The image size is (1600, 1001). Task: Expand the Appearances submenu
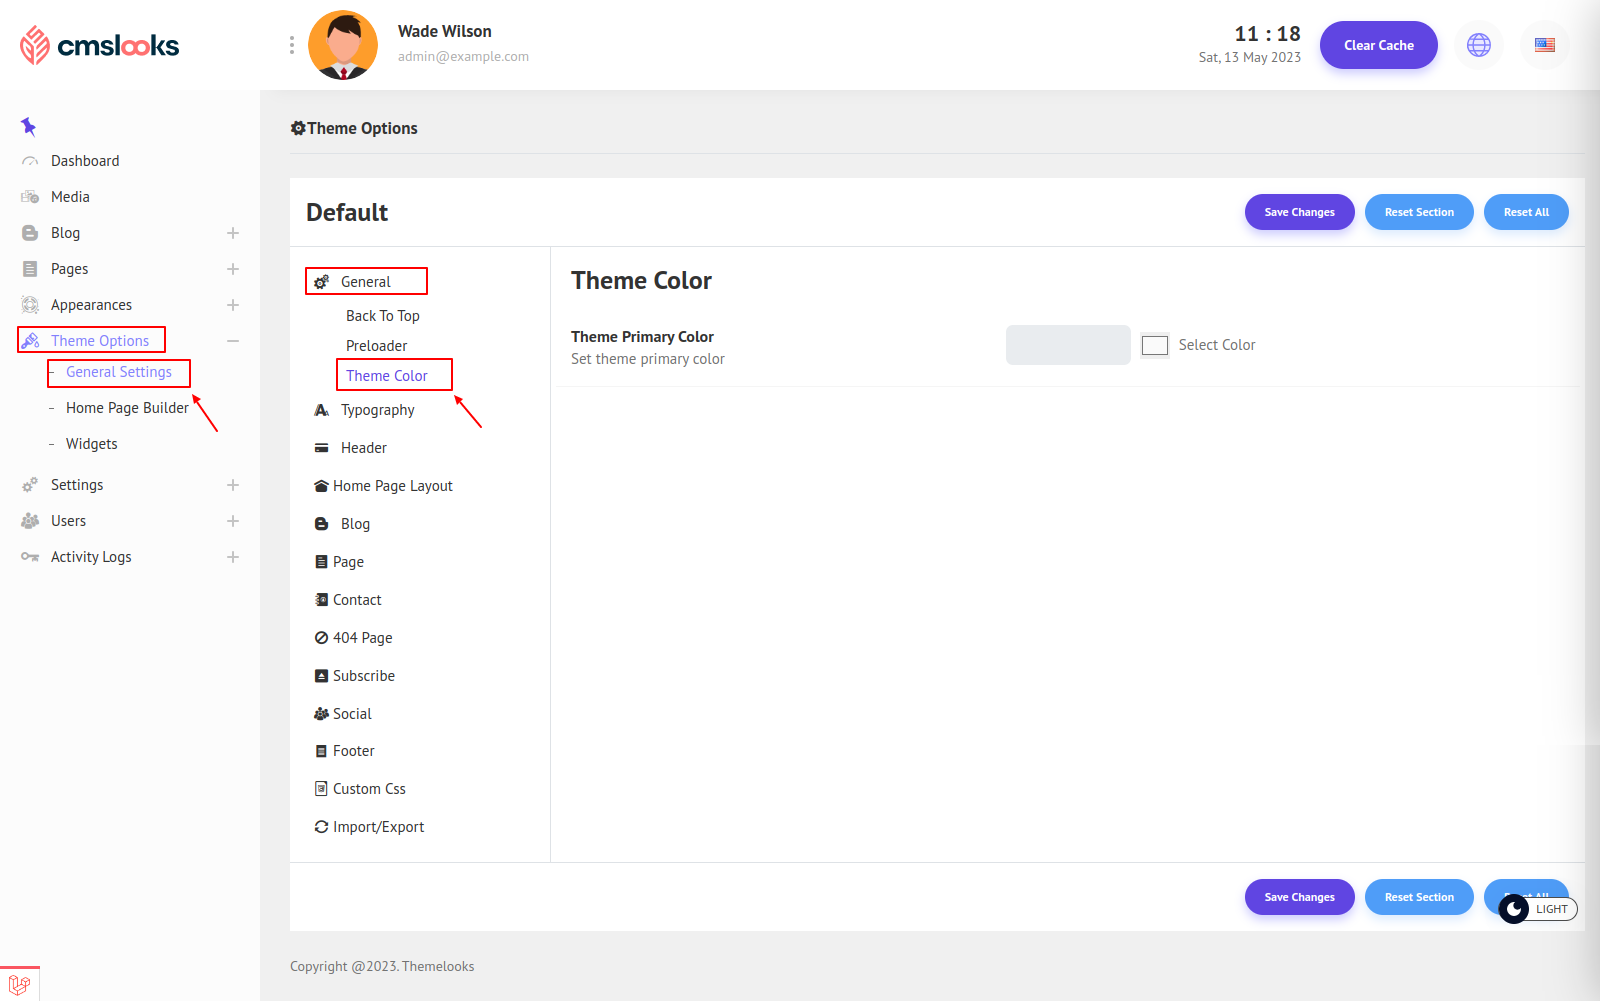pyautogui.click(x=233, y=305)
